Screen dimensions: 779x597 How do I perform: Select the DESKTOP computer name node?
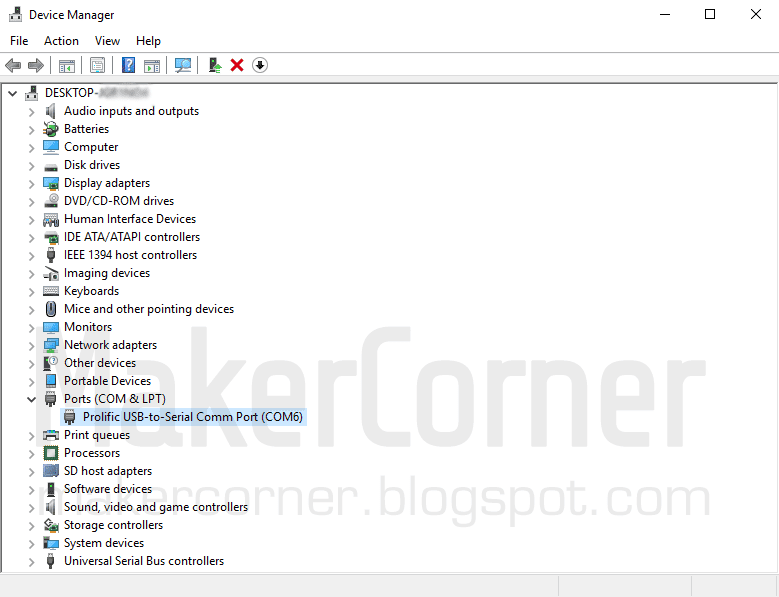tap(97, 93)
